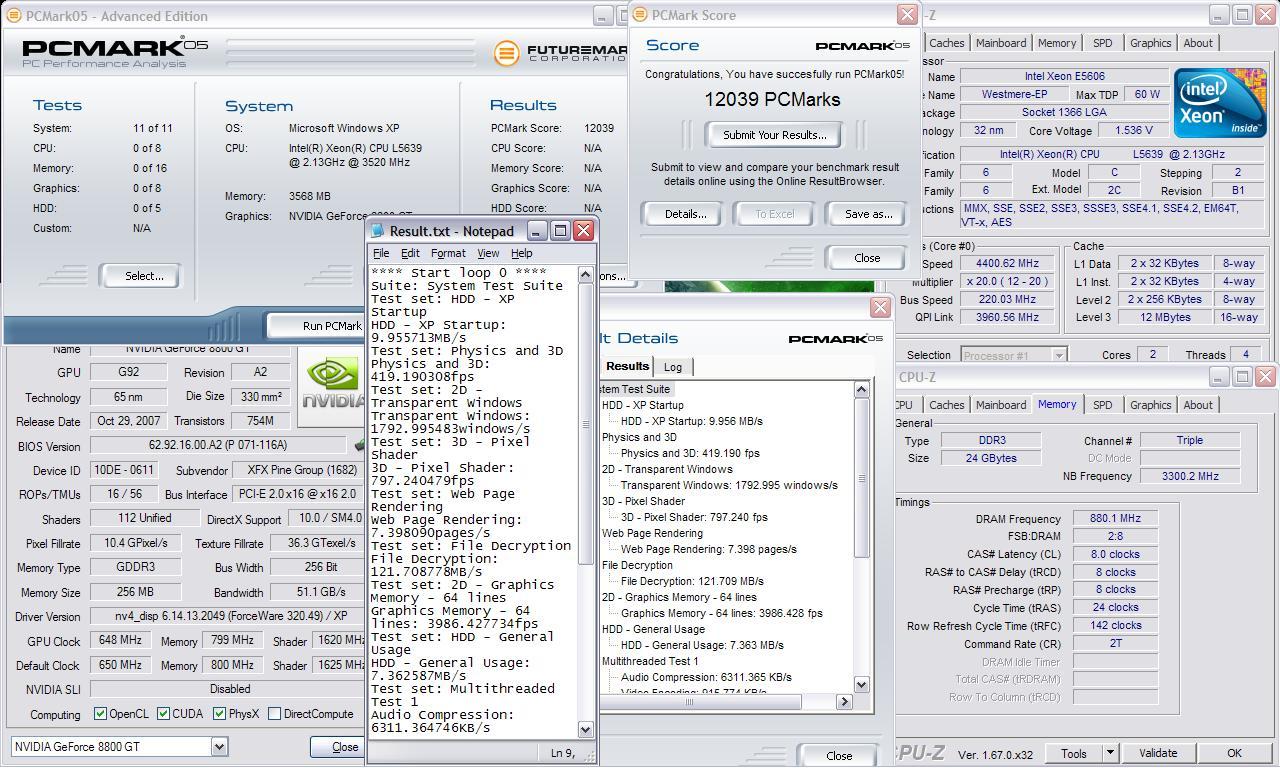Click Result Details scrollbar down arrow
Image resolution: width=1280 pixels, height=768 pixels.
(862, 685)
